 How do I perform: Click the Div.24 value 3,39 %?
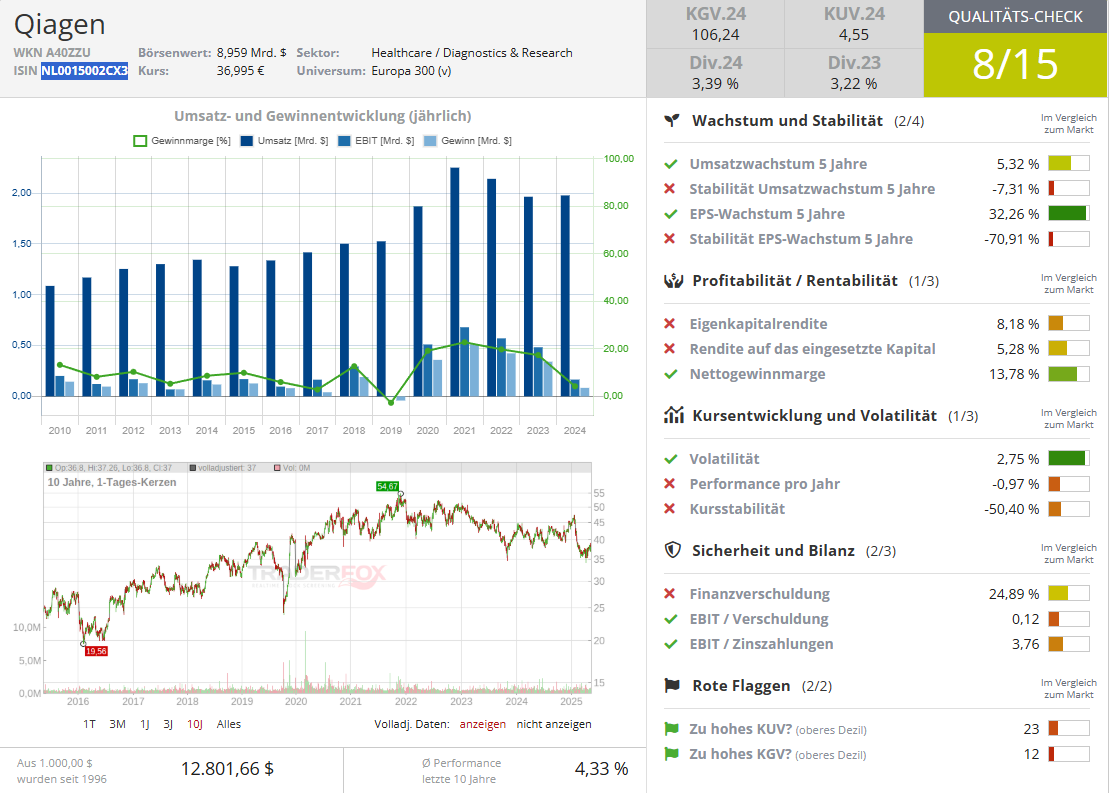click(715, 84)
